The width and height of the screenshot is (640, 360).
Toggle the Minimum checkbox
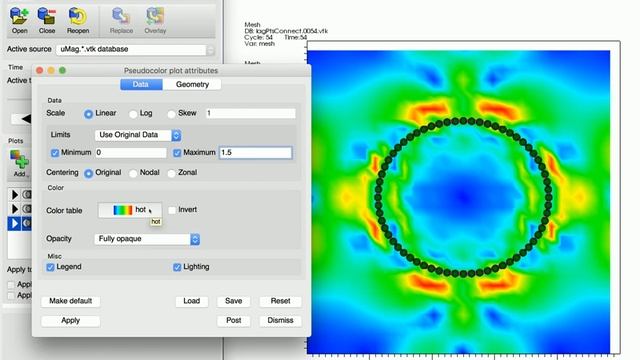pos(55,153)
